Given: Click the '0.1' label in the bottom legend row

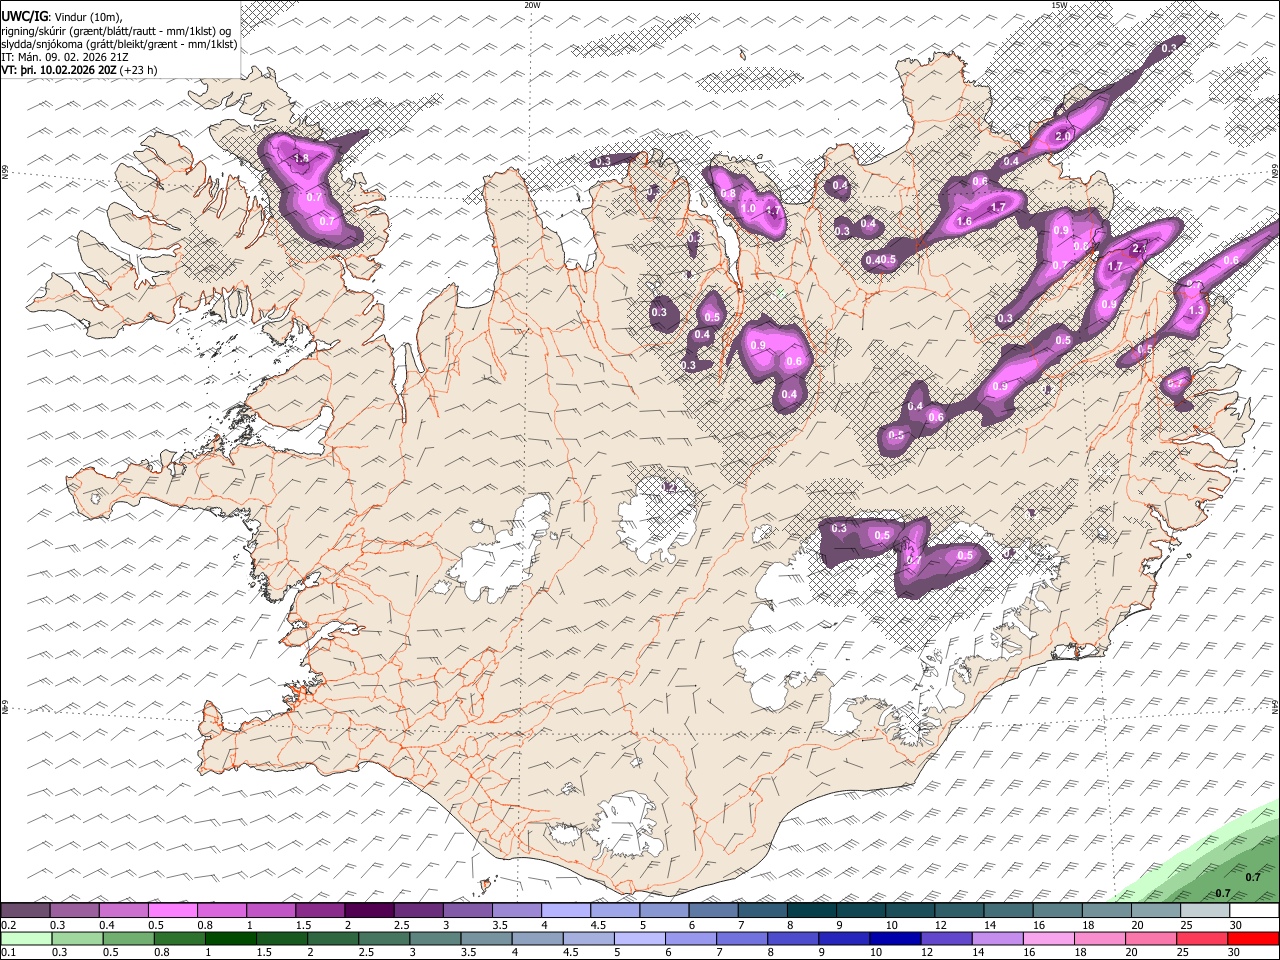Looking at the screenshot, I should coord(7,953).
